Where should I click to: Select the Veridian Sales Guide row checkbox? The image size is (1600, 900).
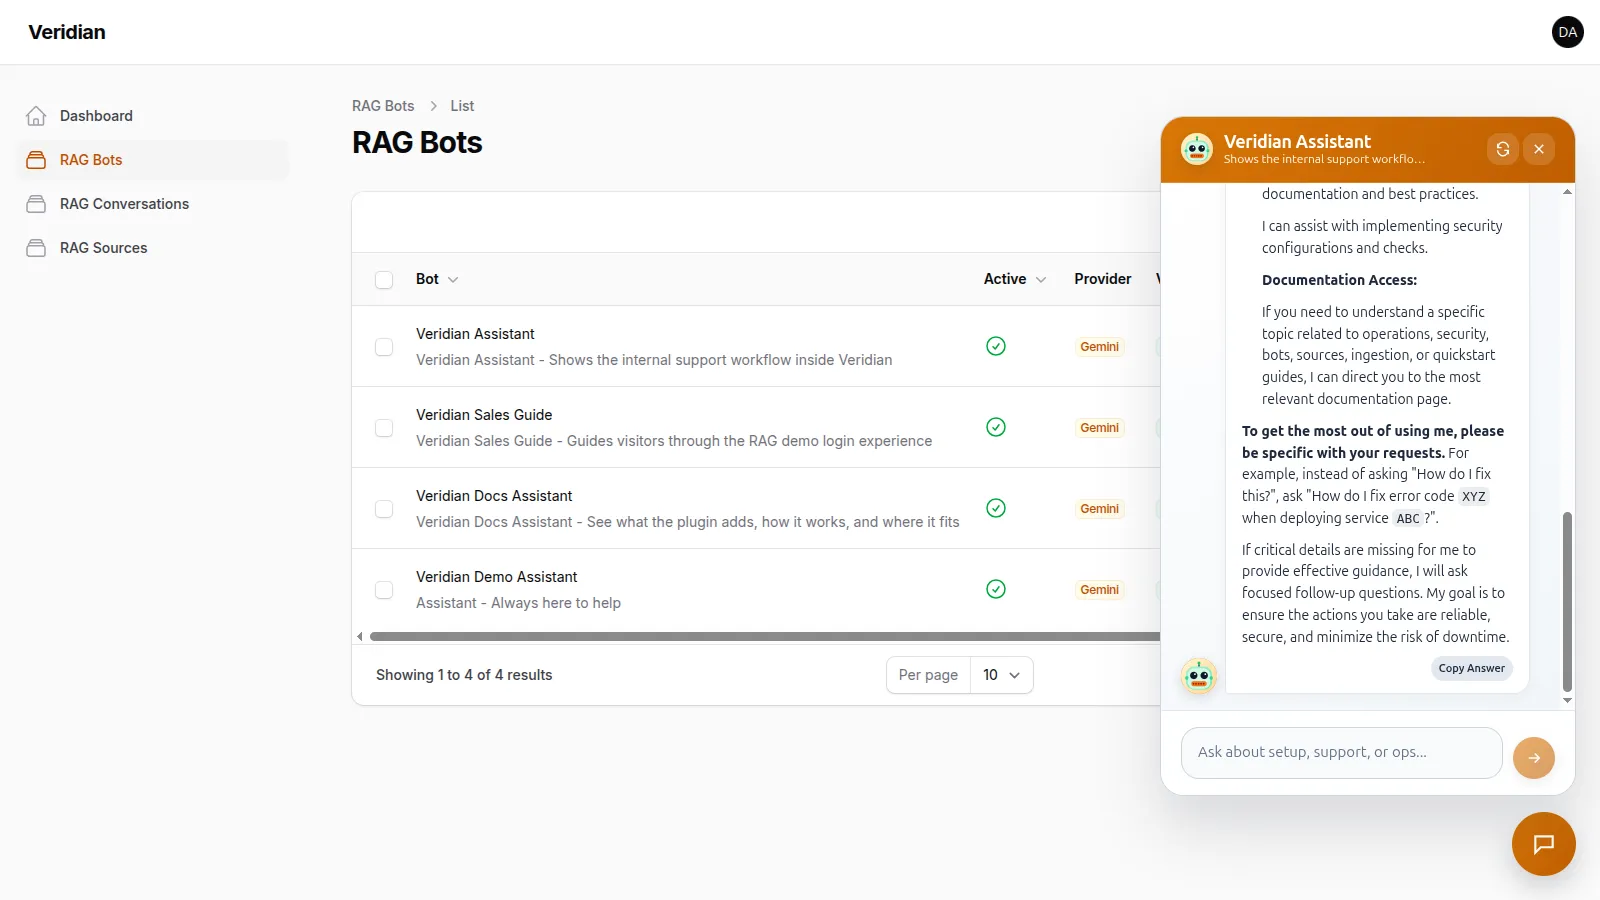point(384,428)
